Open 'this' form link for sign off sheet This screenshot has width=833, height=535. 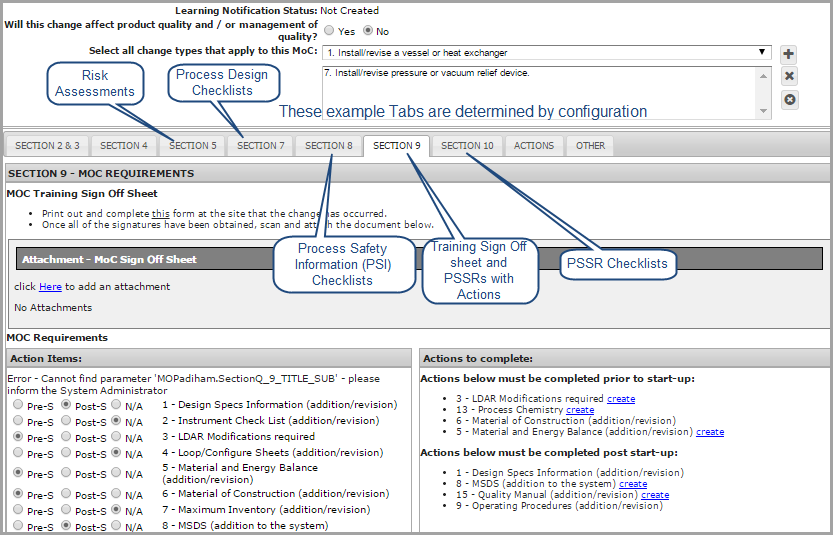point(161,214)
